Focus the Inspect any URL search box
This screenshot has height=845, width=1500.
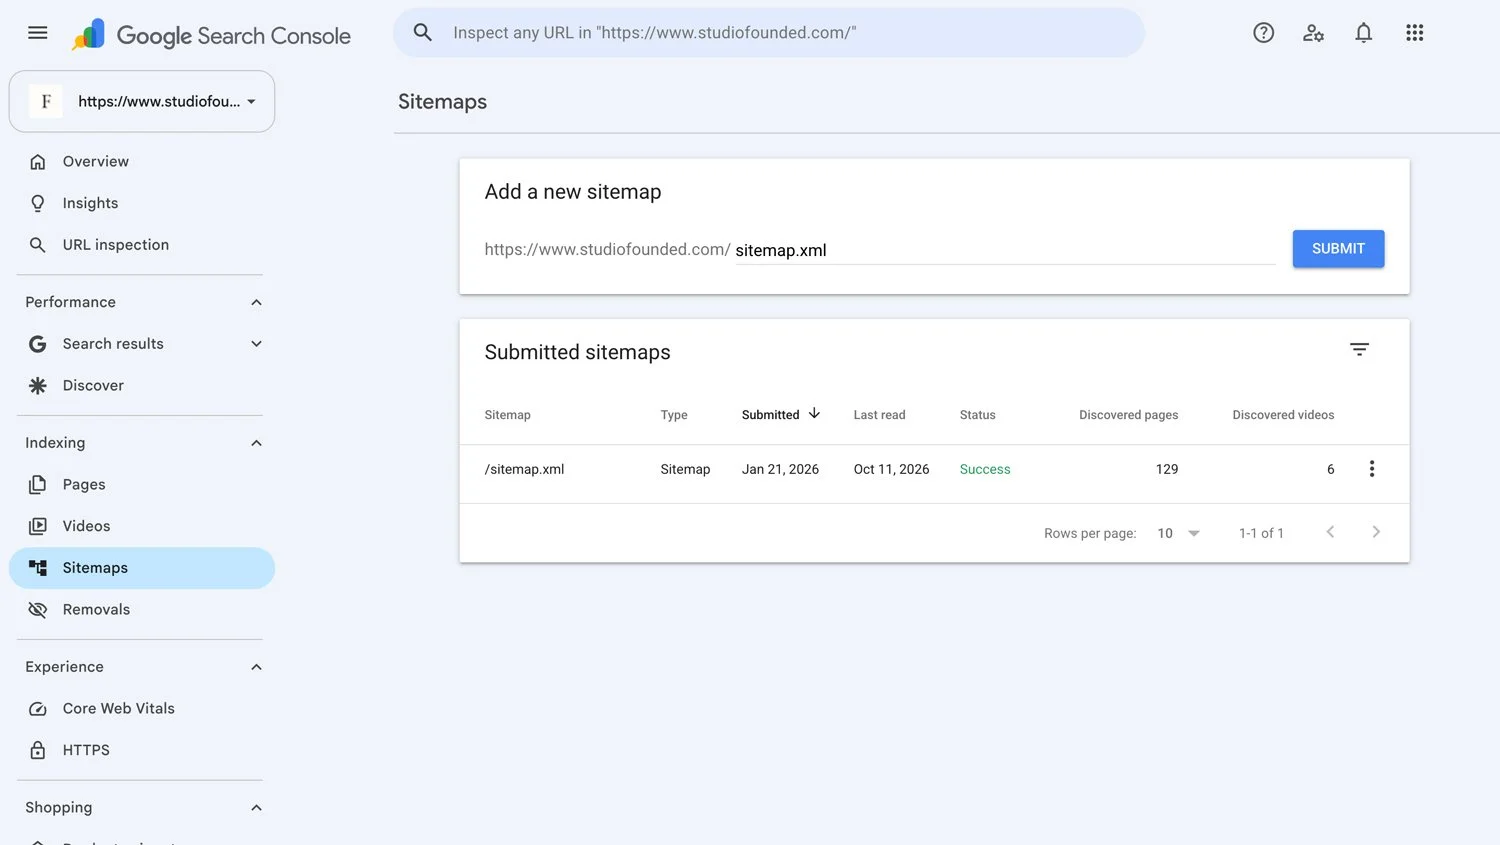tap(769, 33)
